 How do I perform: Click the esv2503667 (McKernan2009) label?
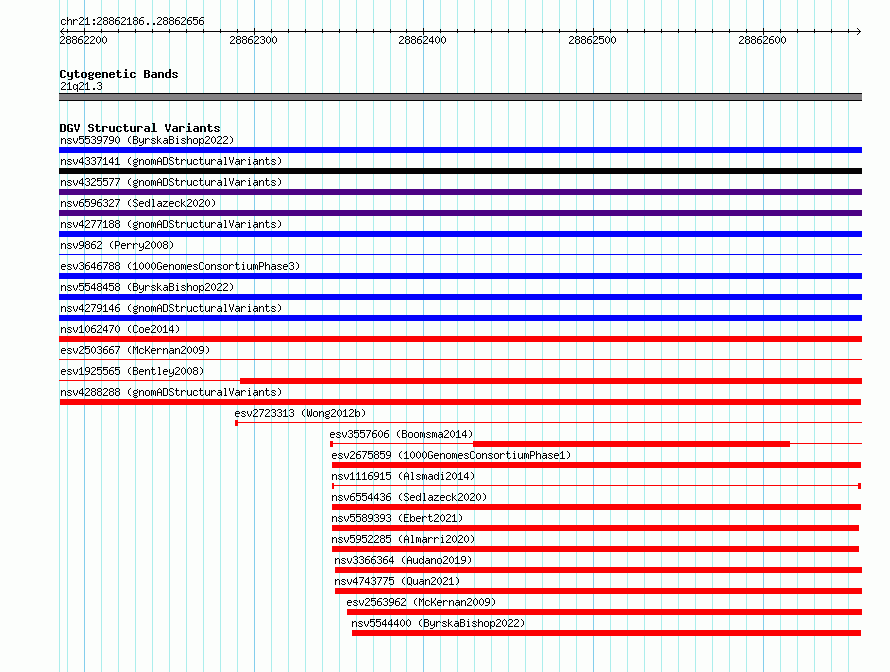[x=135, y=350]
